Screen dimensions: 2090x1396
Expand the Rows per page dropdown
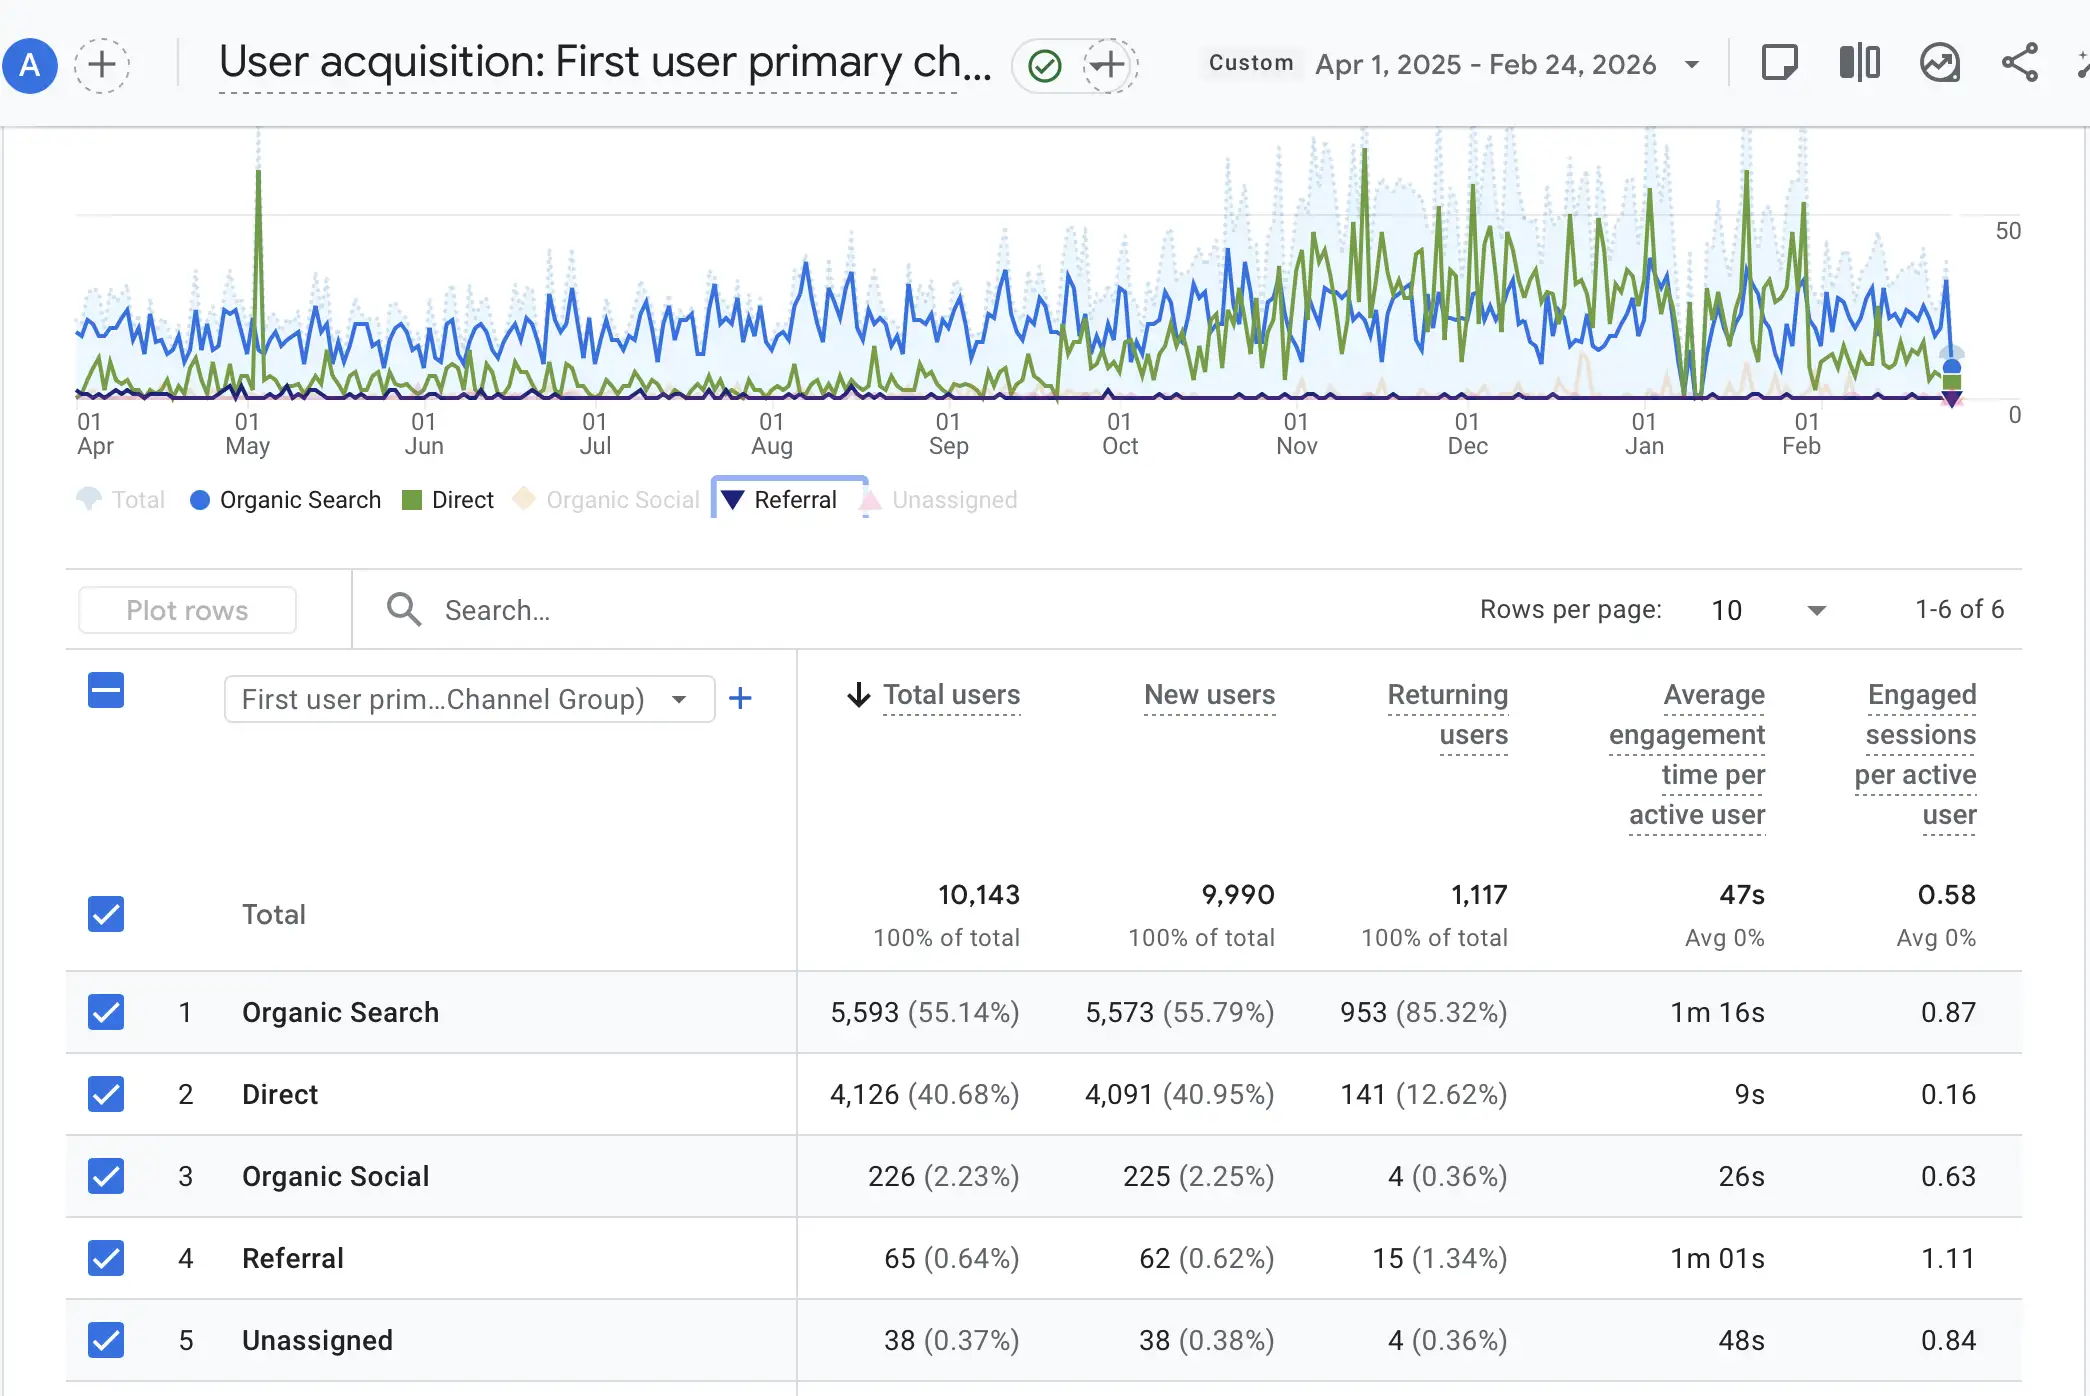coord(1816,610)
